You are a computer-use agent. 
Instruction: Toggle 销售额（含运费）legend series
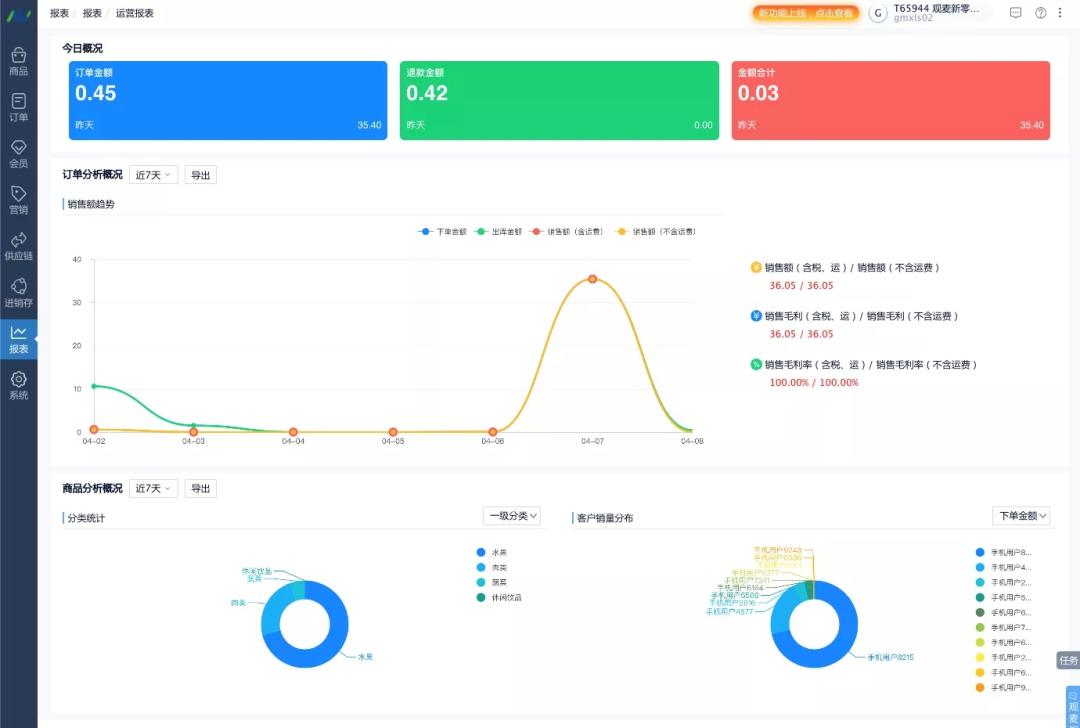click(x=567, y=231)
